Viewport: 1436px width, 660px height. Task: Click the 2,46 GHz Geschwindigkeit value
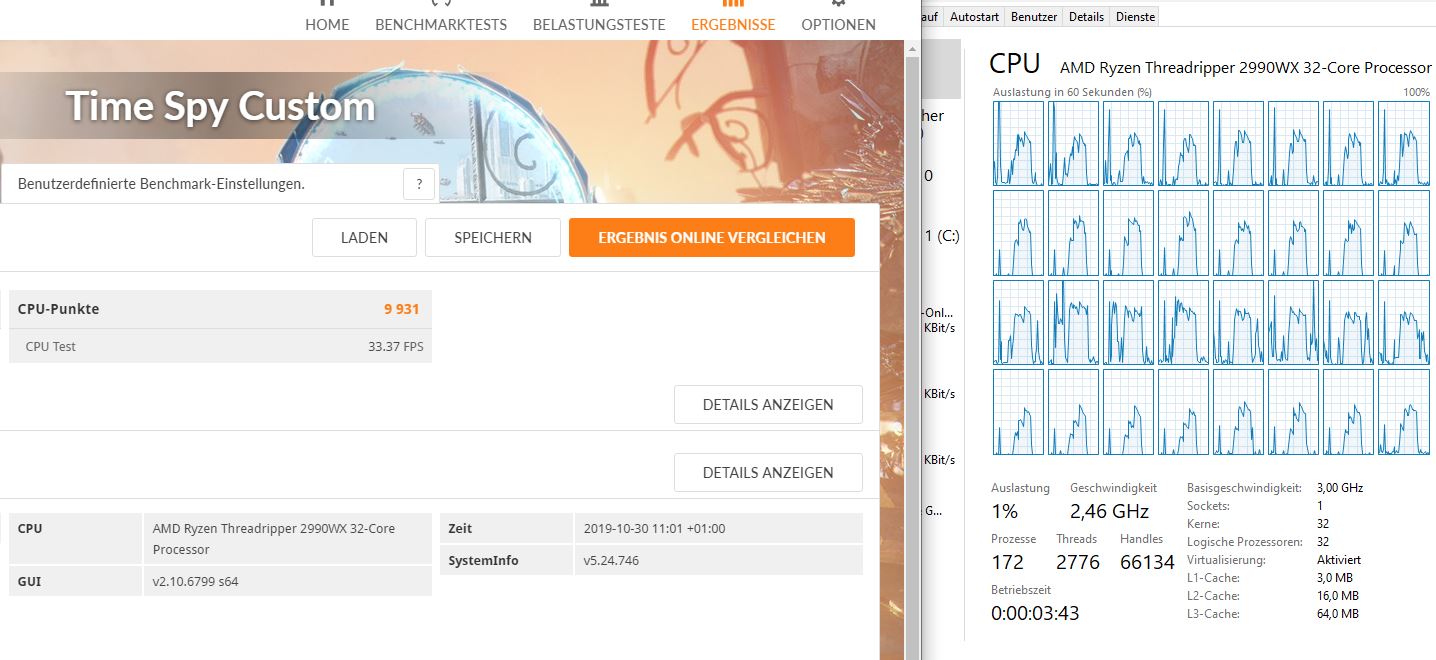tap(1109, 511)
